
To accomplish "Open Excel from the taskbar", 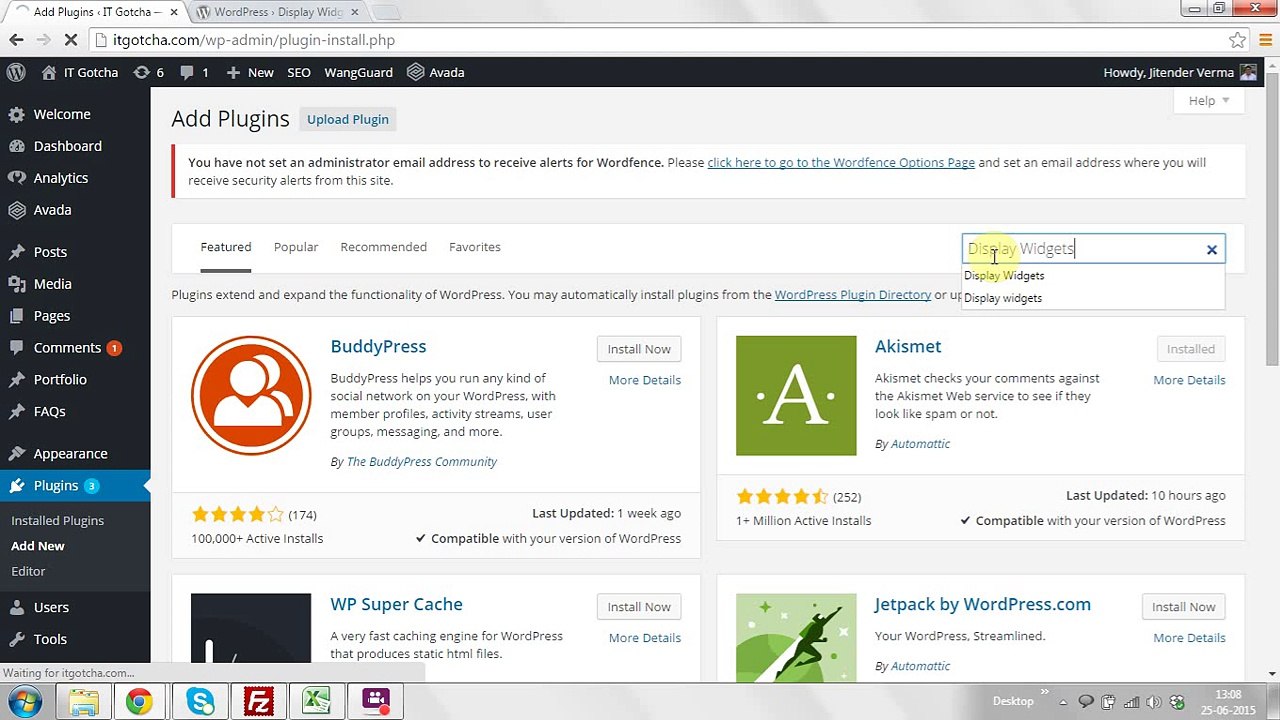I will 317,701.
